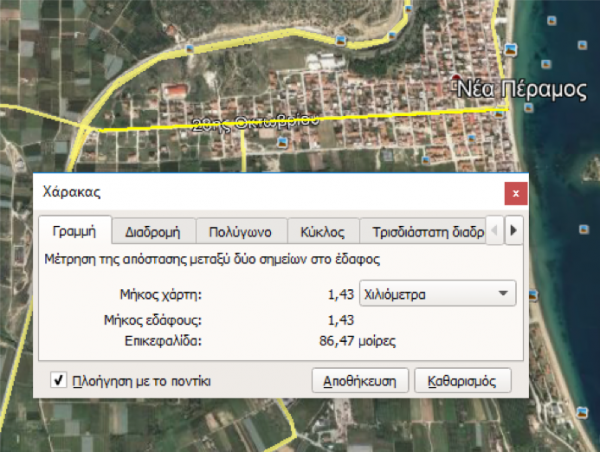Open the Χιλιόμετρα units dropdown
The image size is (600, 452).
[x=435, y=294]
